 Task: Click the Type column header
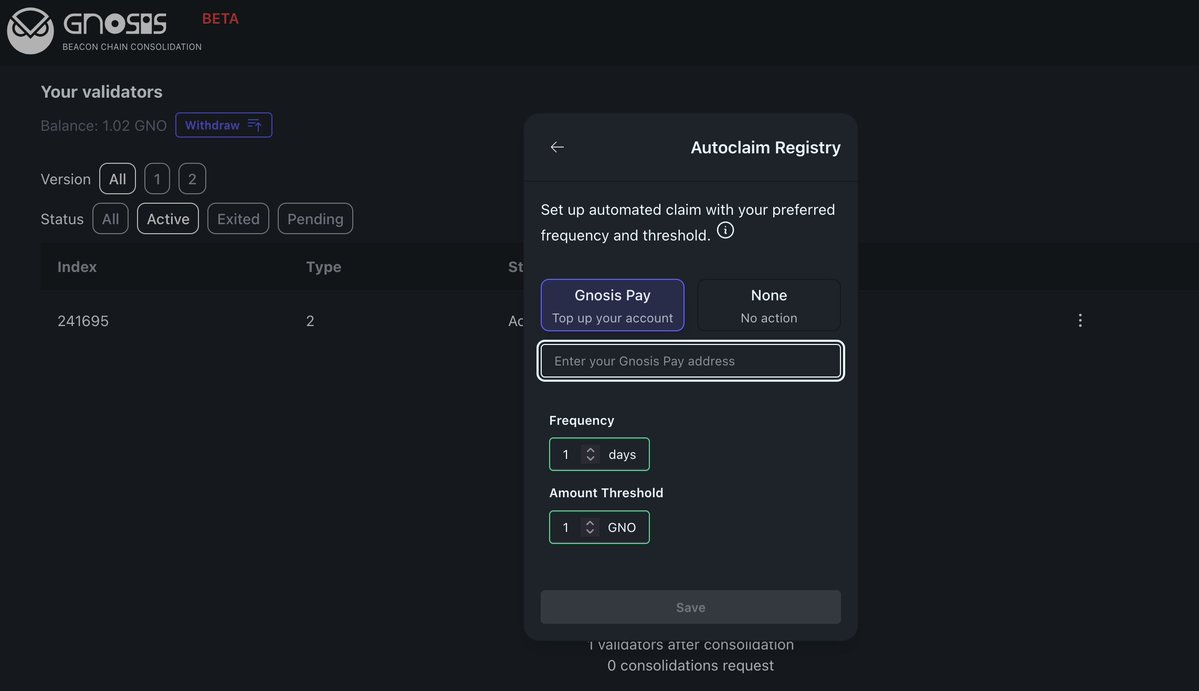(323, 267)
